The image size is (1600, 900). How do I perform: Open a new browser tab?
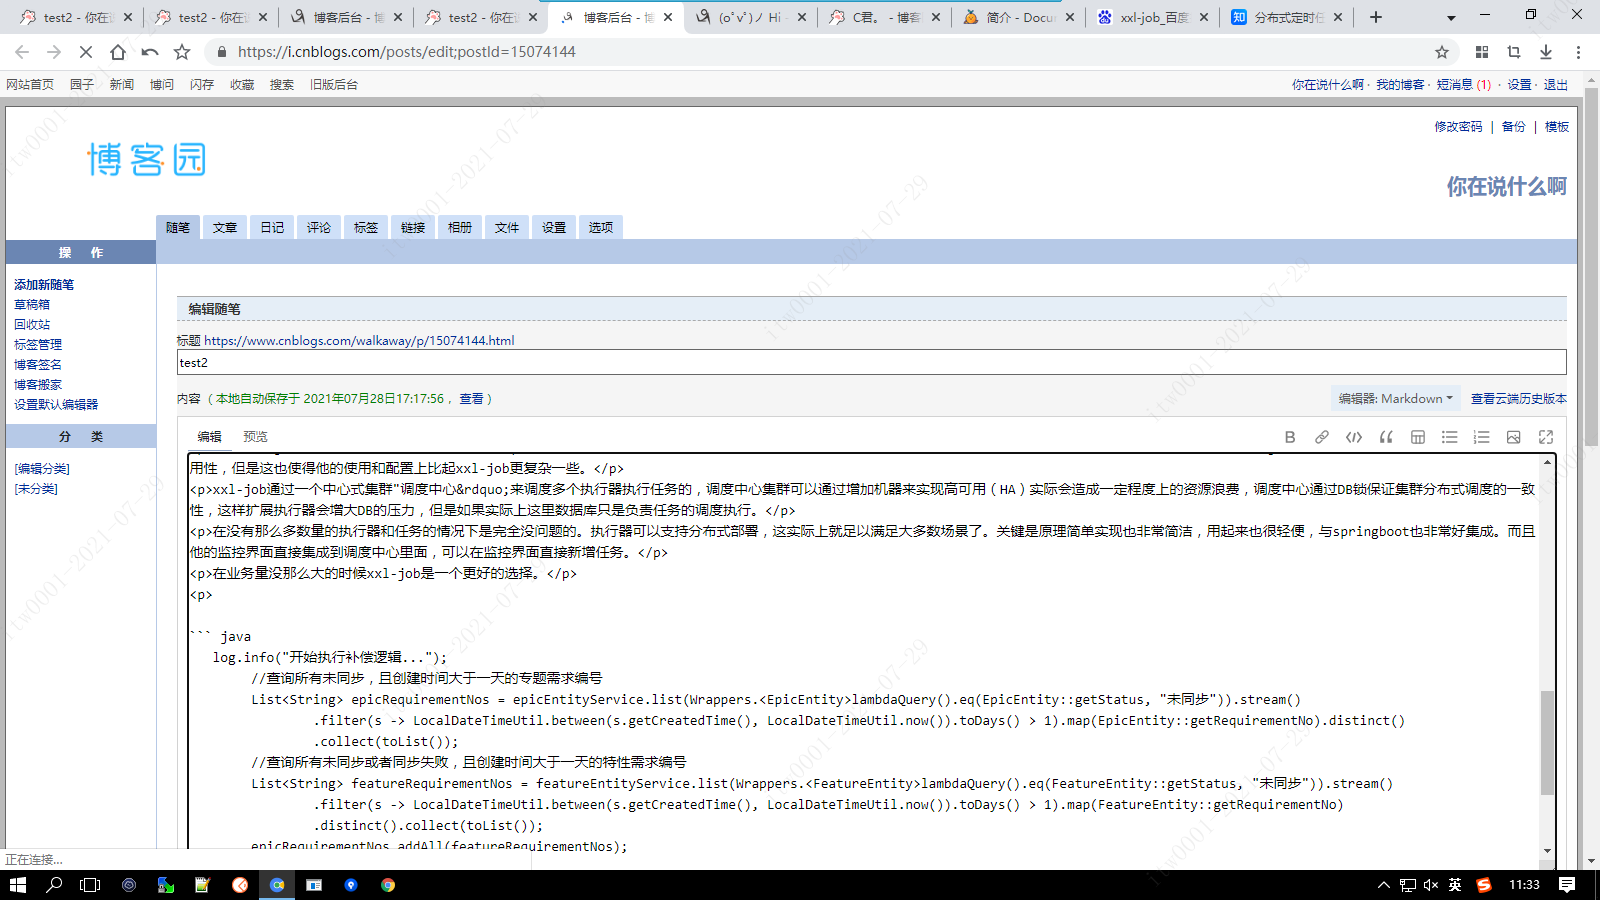pos(1376,17)
